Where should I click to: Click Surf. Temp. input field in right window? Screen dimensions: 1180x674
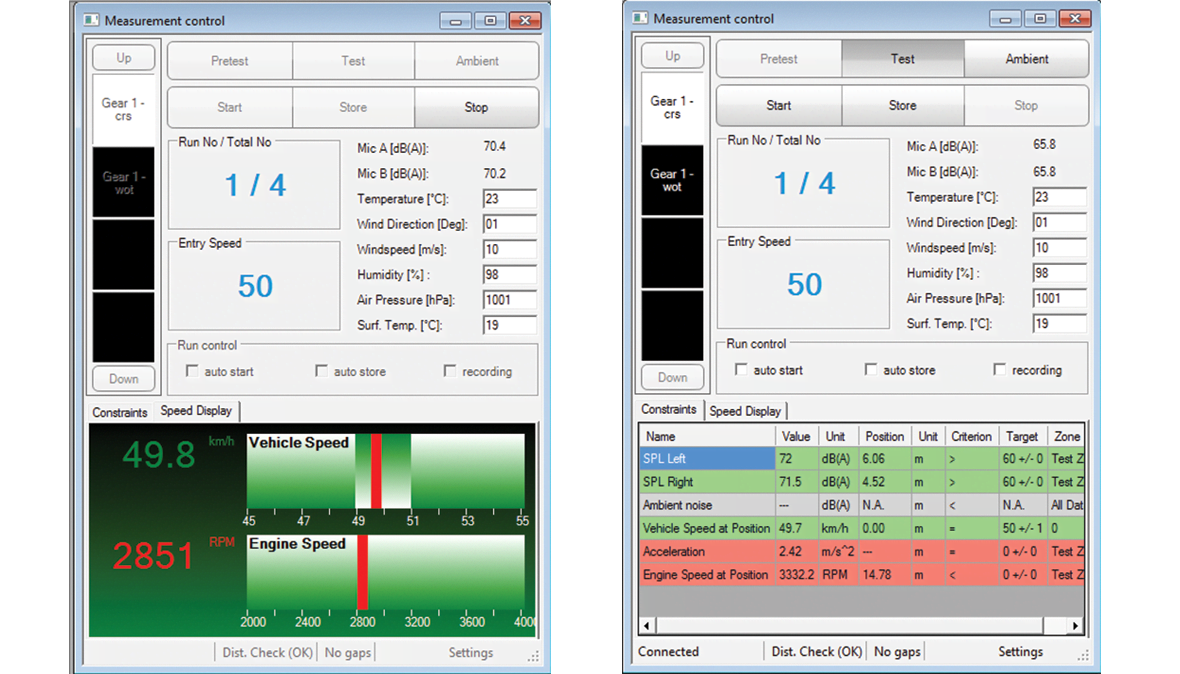pyautogui.click(x=1060, y=323)
